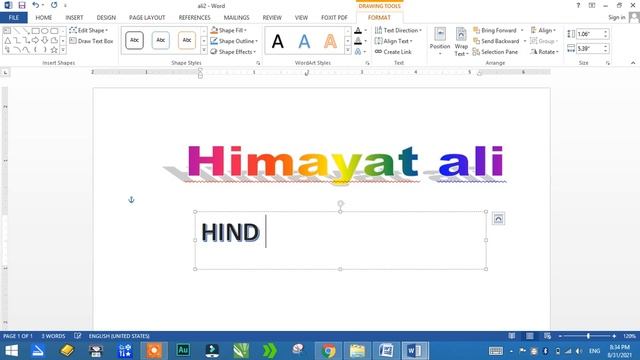Viewport: 640px width, 360px height.
Task: Open the Shape Outline dropdown
Action: point(234,41)
